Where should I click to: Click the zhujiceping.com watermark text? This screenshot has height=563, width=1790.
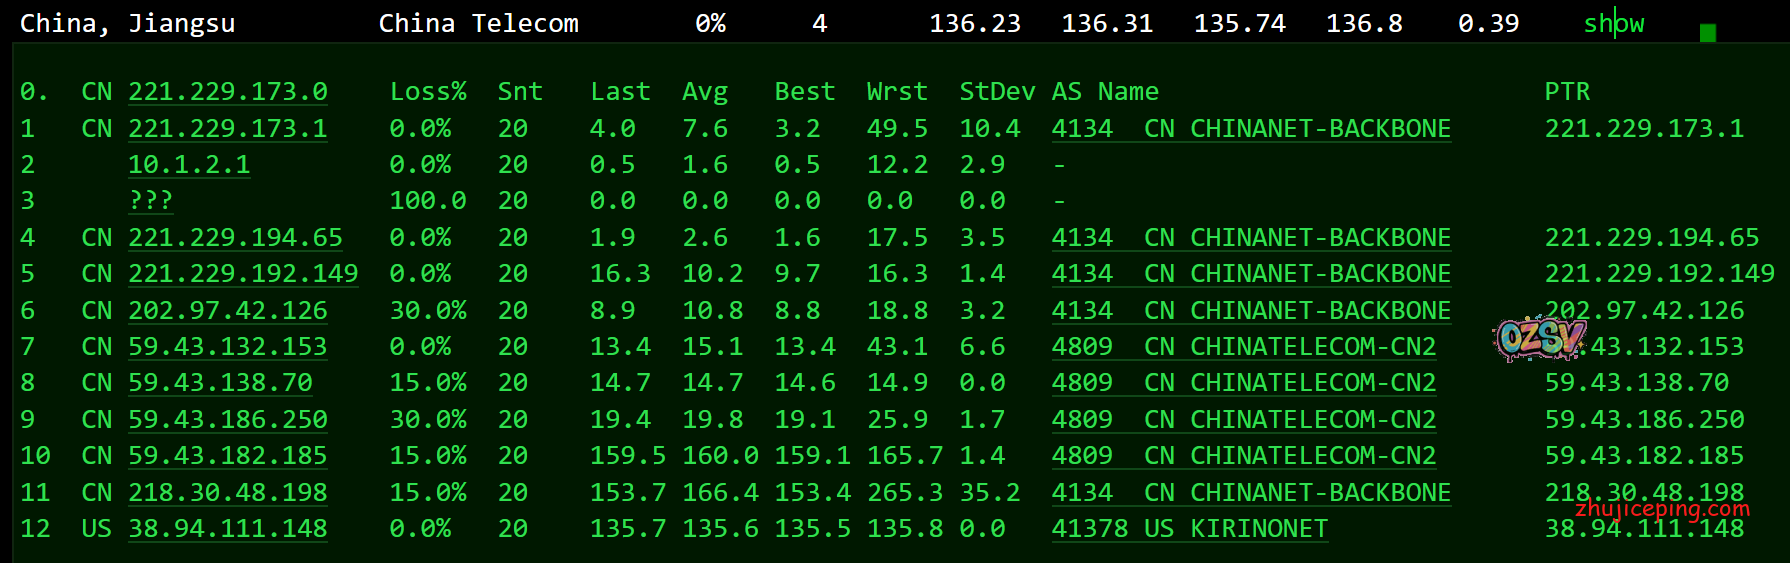[1662, 509]
